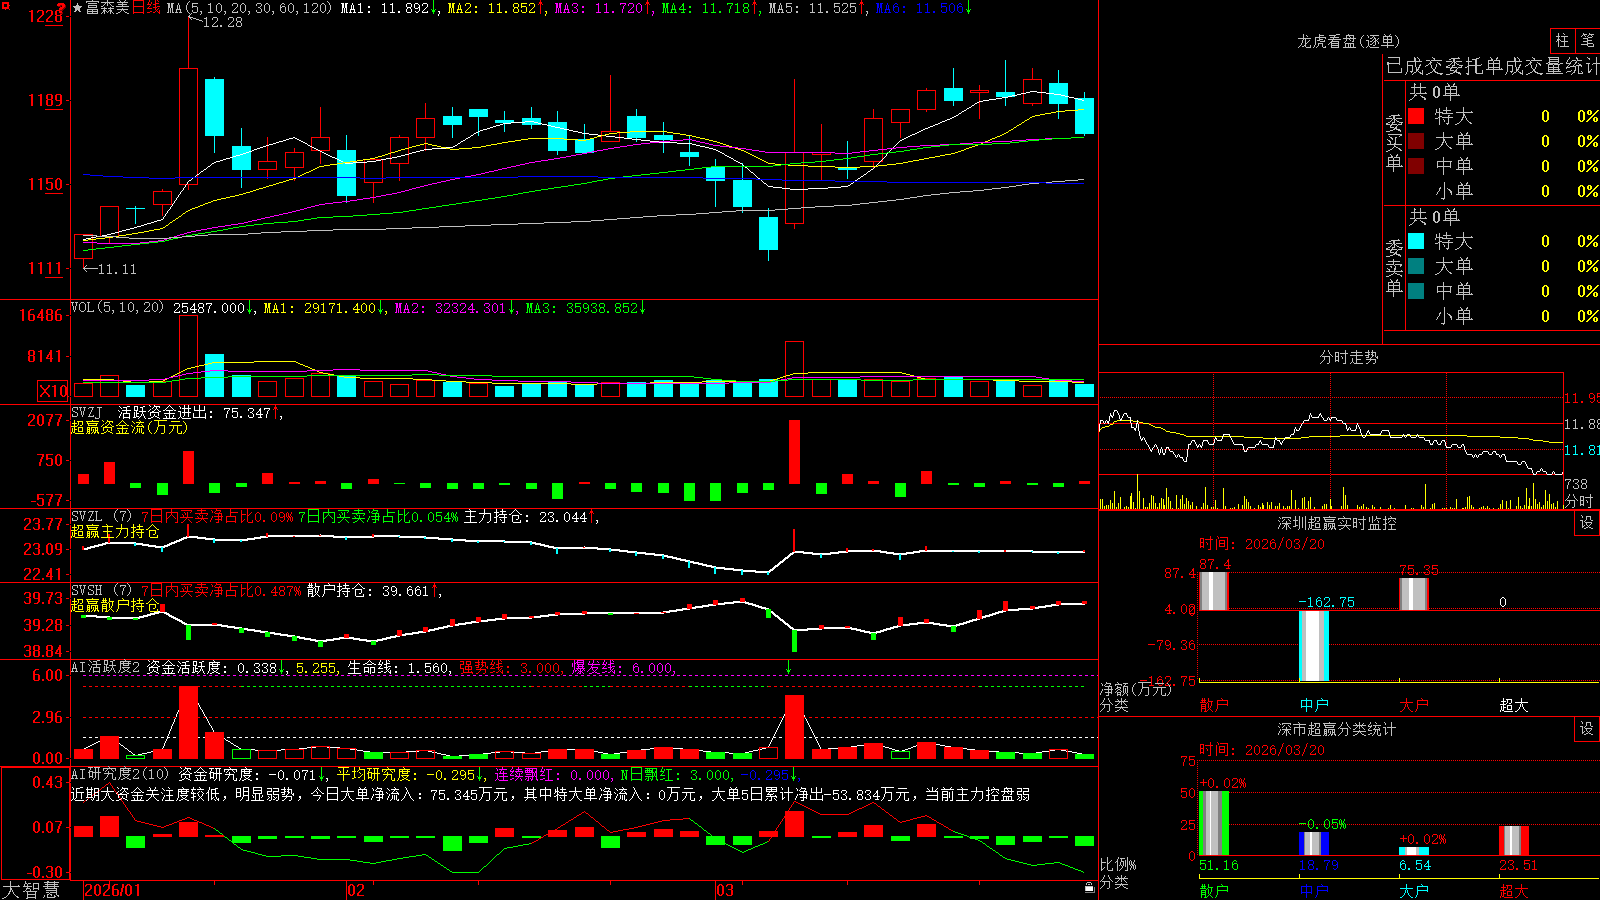Click the 中单 sell-order teal swatch
The width and height of the screenshot is (1600, 900).
pyautogui.click(x=1416, y=291)
